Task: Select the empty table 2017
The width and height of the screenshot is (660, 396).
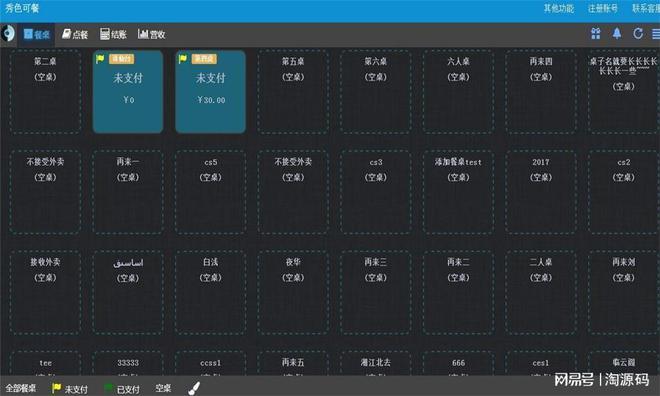Action: coord(541,192)
